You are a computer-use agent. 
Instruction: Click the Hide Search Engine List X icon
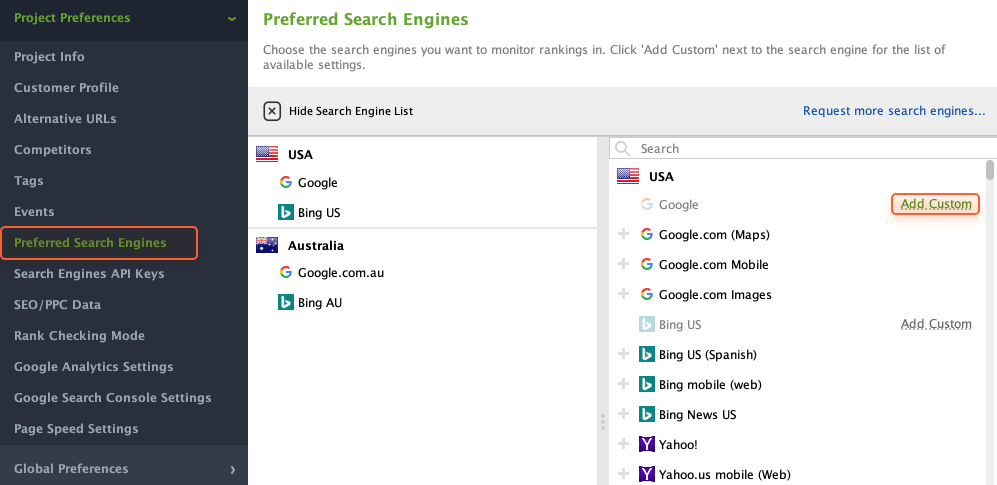[x=272, y=111]
